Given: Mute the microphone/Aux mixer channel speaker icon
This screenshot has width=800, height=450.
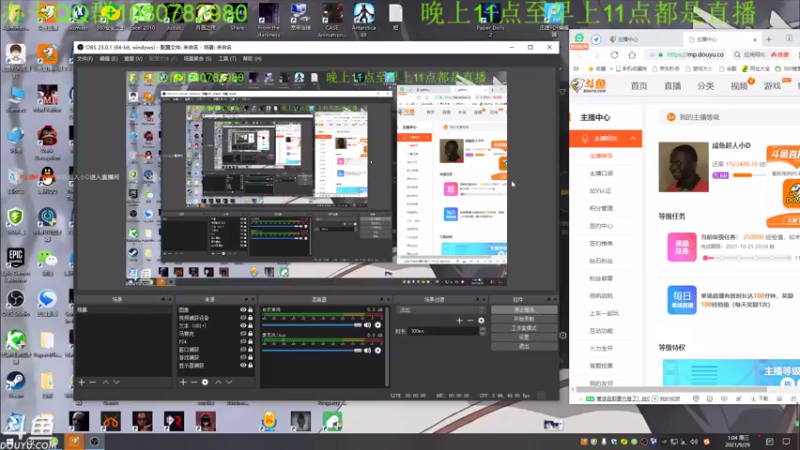Looking at the screenshot, I should [x=367, y=351].
